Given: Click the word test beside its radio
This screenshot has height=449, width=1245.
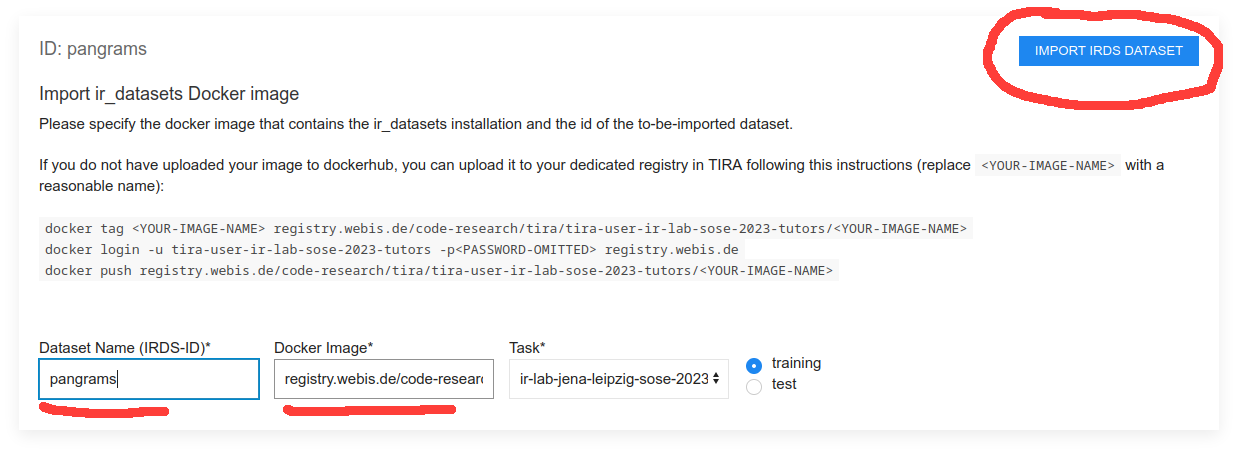Looking at the screenshot, I should [784, 384].
